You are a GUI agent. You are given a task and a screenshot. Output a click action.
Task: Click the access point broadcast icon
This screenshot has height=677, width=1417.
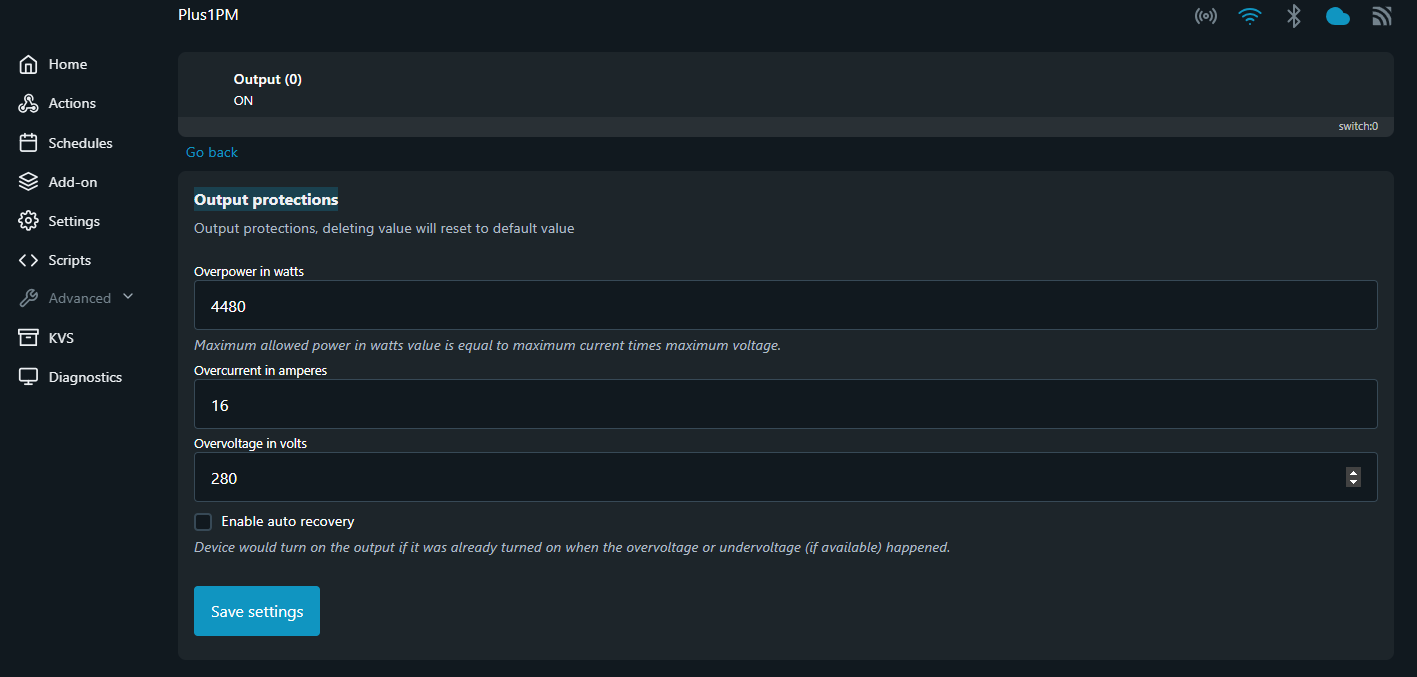point(1206,16)
